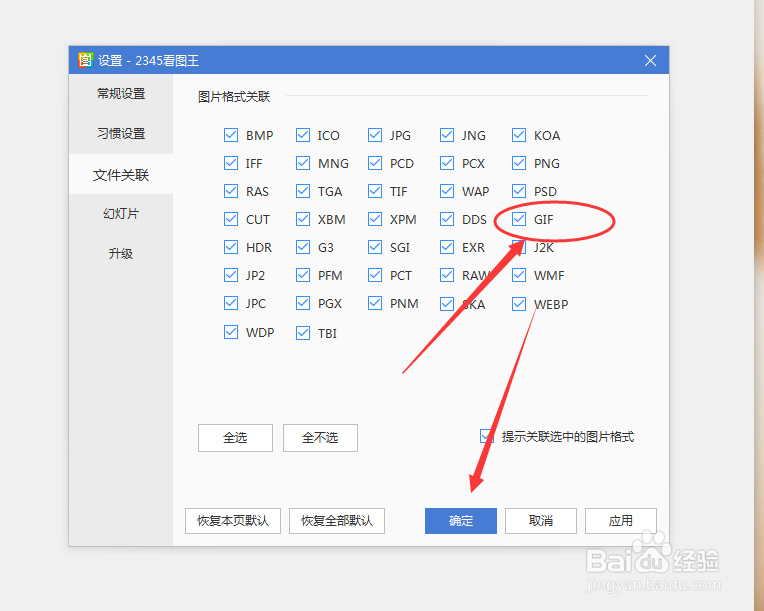The image size is (764, 611).
Task: Uncheck the WMF format checkbox
Action: [519, 275]
